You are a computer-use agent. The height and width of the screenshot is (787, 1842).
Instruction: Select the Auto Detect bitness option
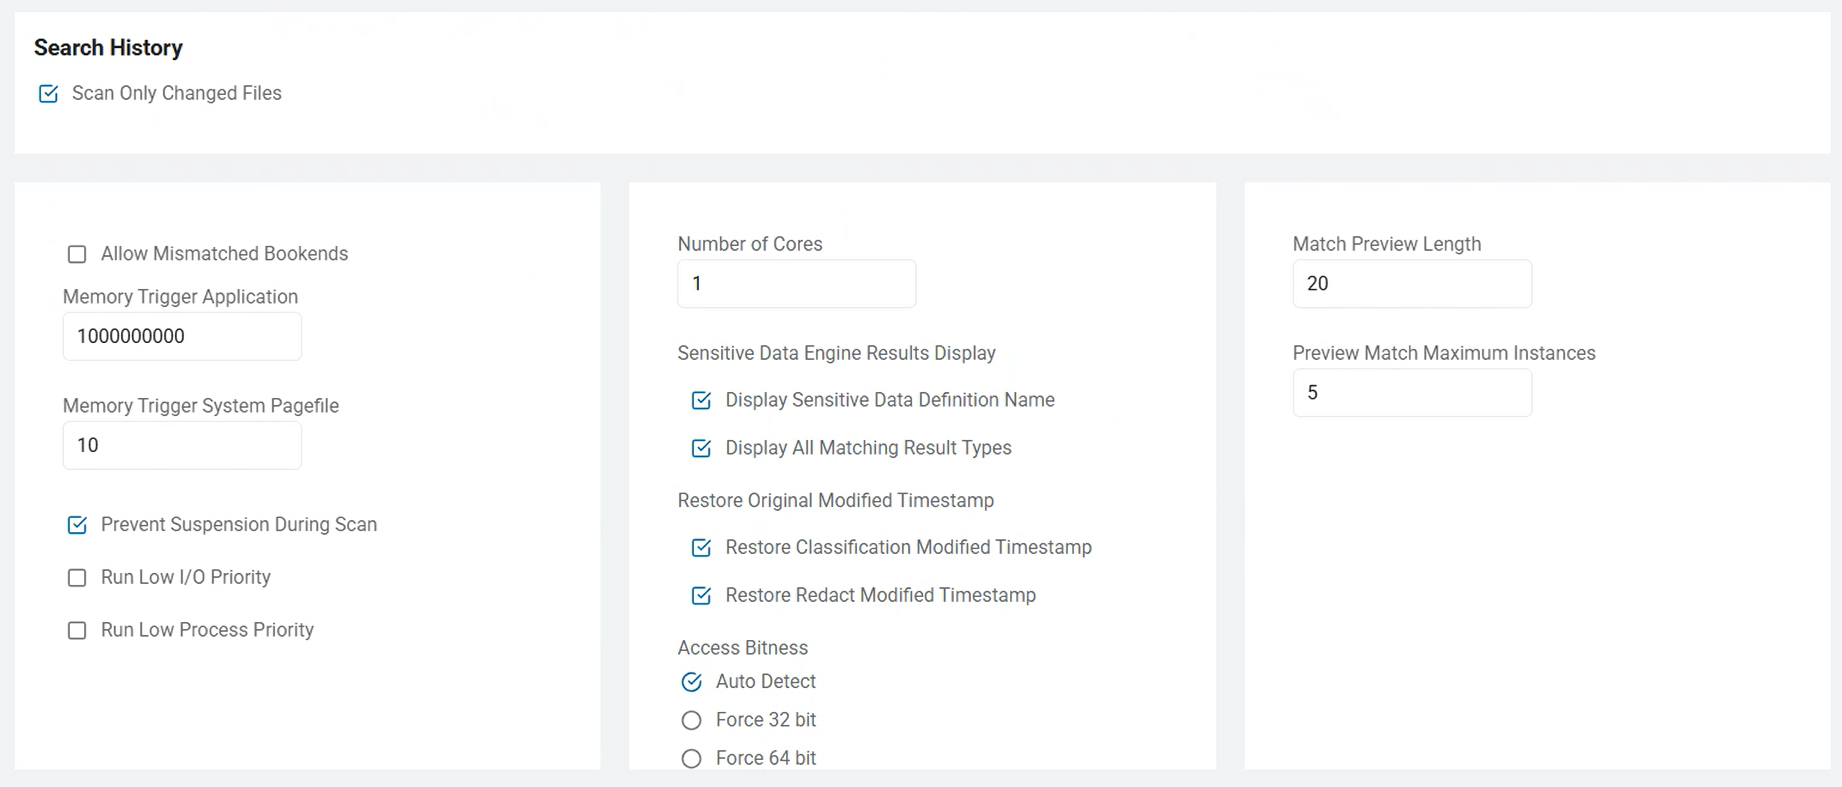point(691,682)
